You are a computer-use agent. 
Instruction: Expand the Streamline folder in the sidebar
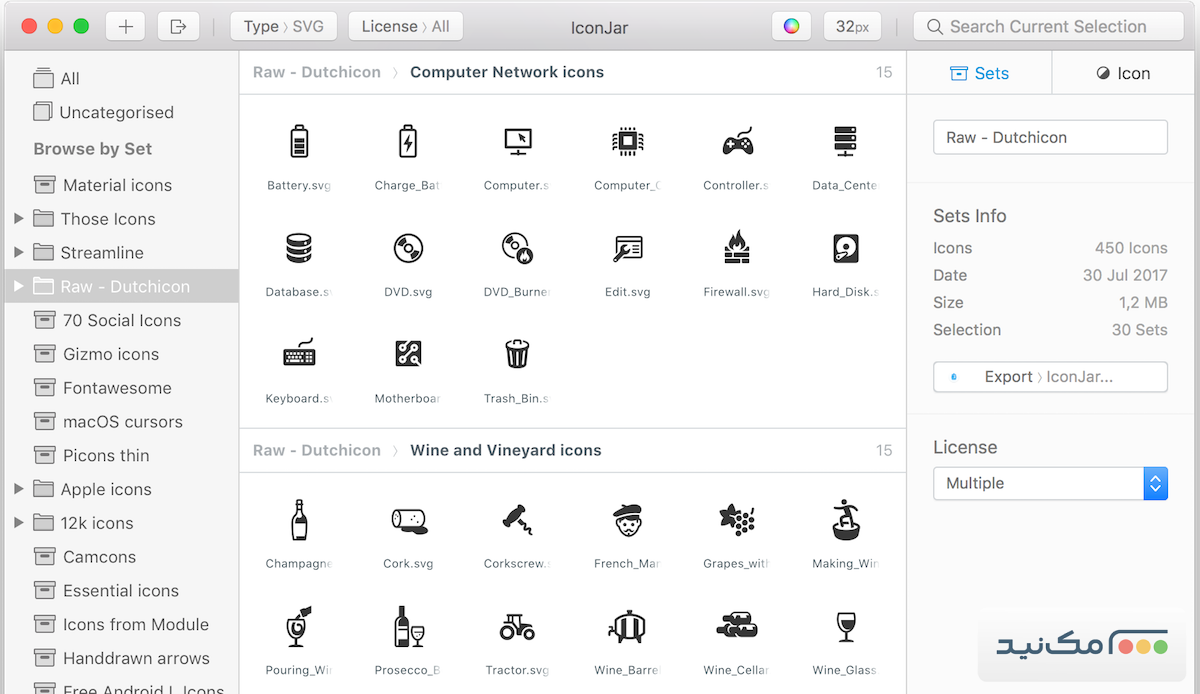click(x=18, y=252)
